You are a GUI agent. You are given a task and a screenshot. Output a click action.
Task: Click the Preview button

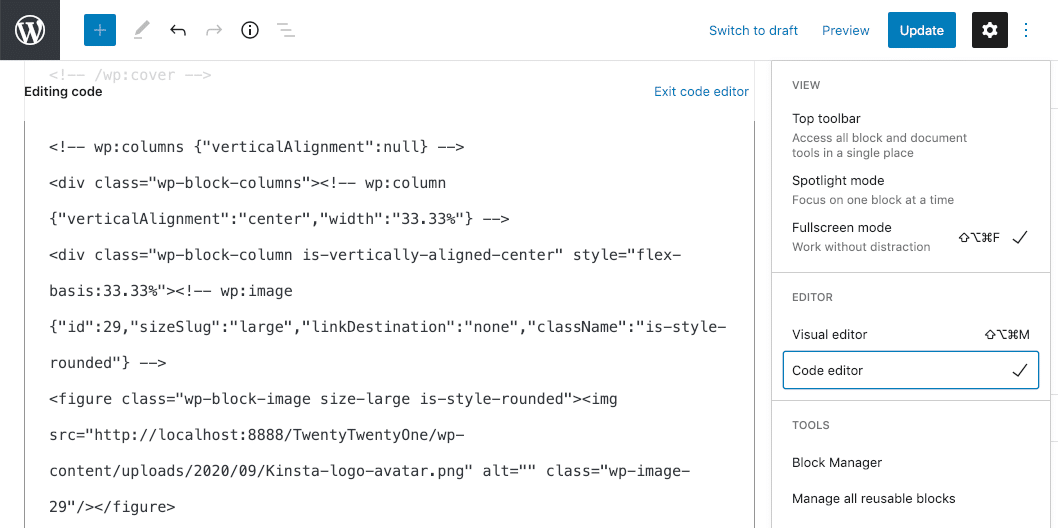point(845,30)
